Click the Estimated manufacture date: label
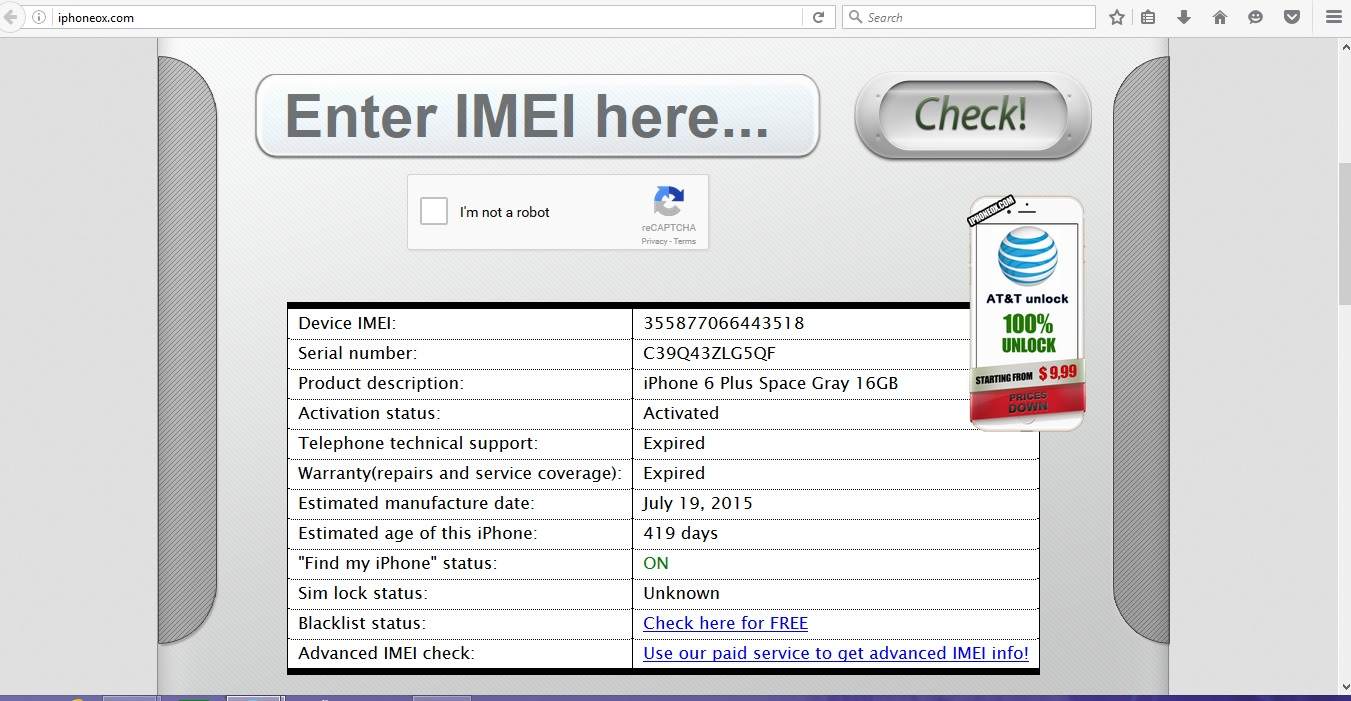The height and width of the screenshot is (701, 1351). click(x=416, y=503)
